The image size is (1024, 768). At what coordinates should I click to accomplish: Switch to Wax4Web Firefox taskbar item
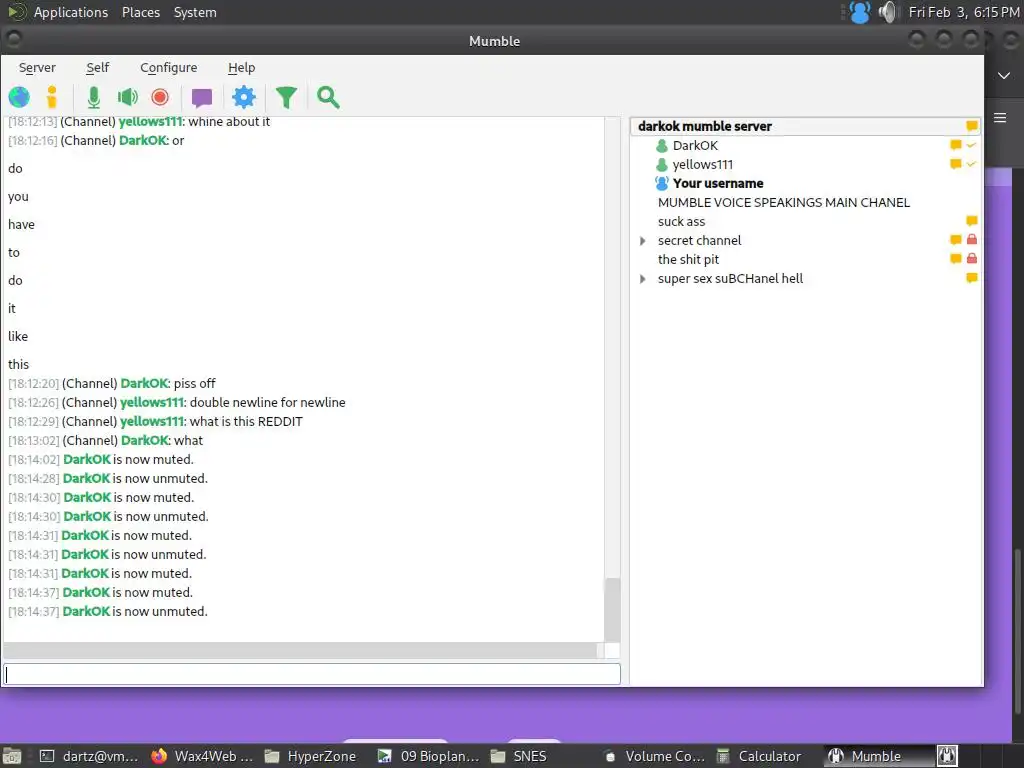(202, 756)
